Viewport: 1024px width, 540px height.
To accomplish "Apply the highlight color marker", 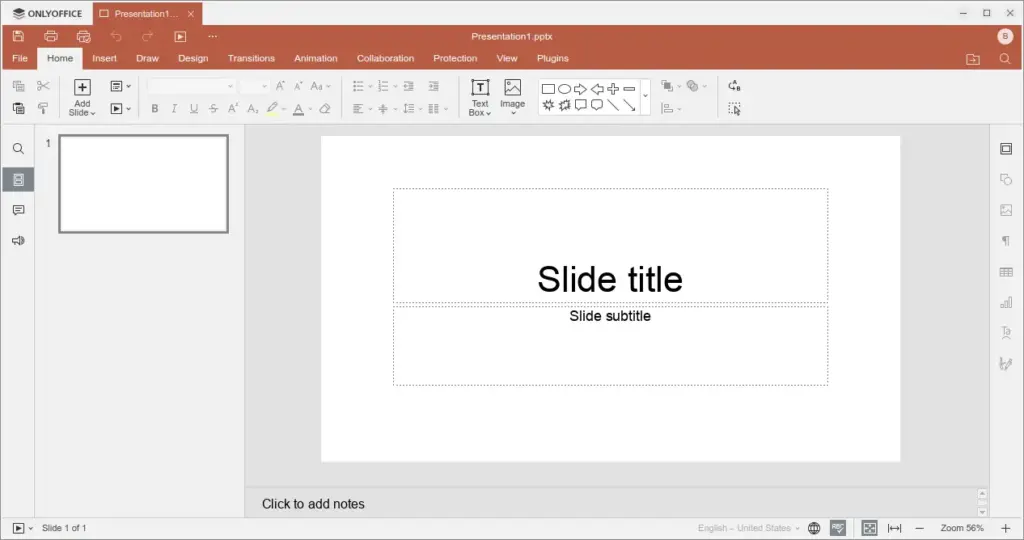I will (272, 108).
